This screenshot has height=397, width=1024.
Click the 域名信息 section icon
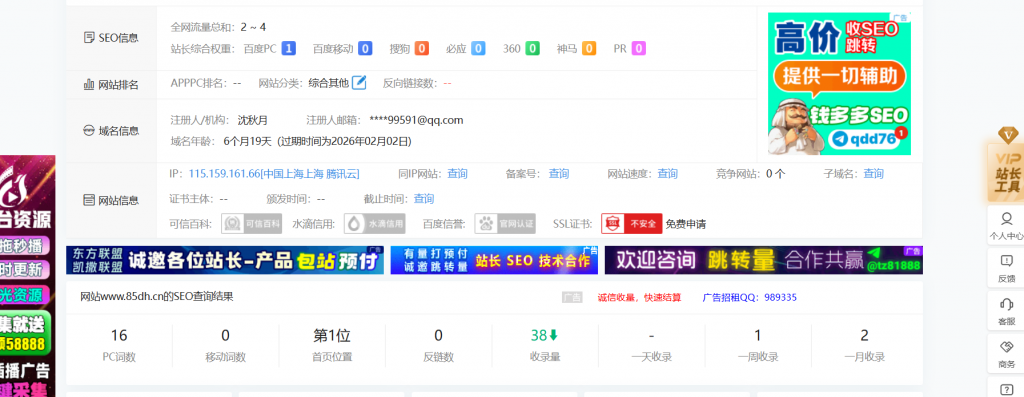[x=89, y=131]
